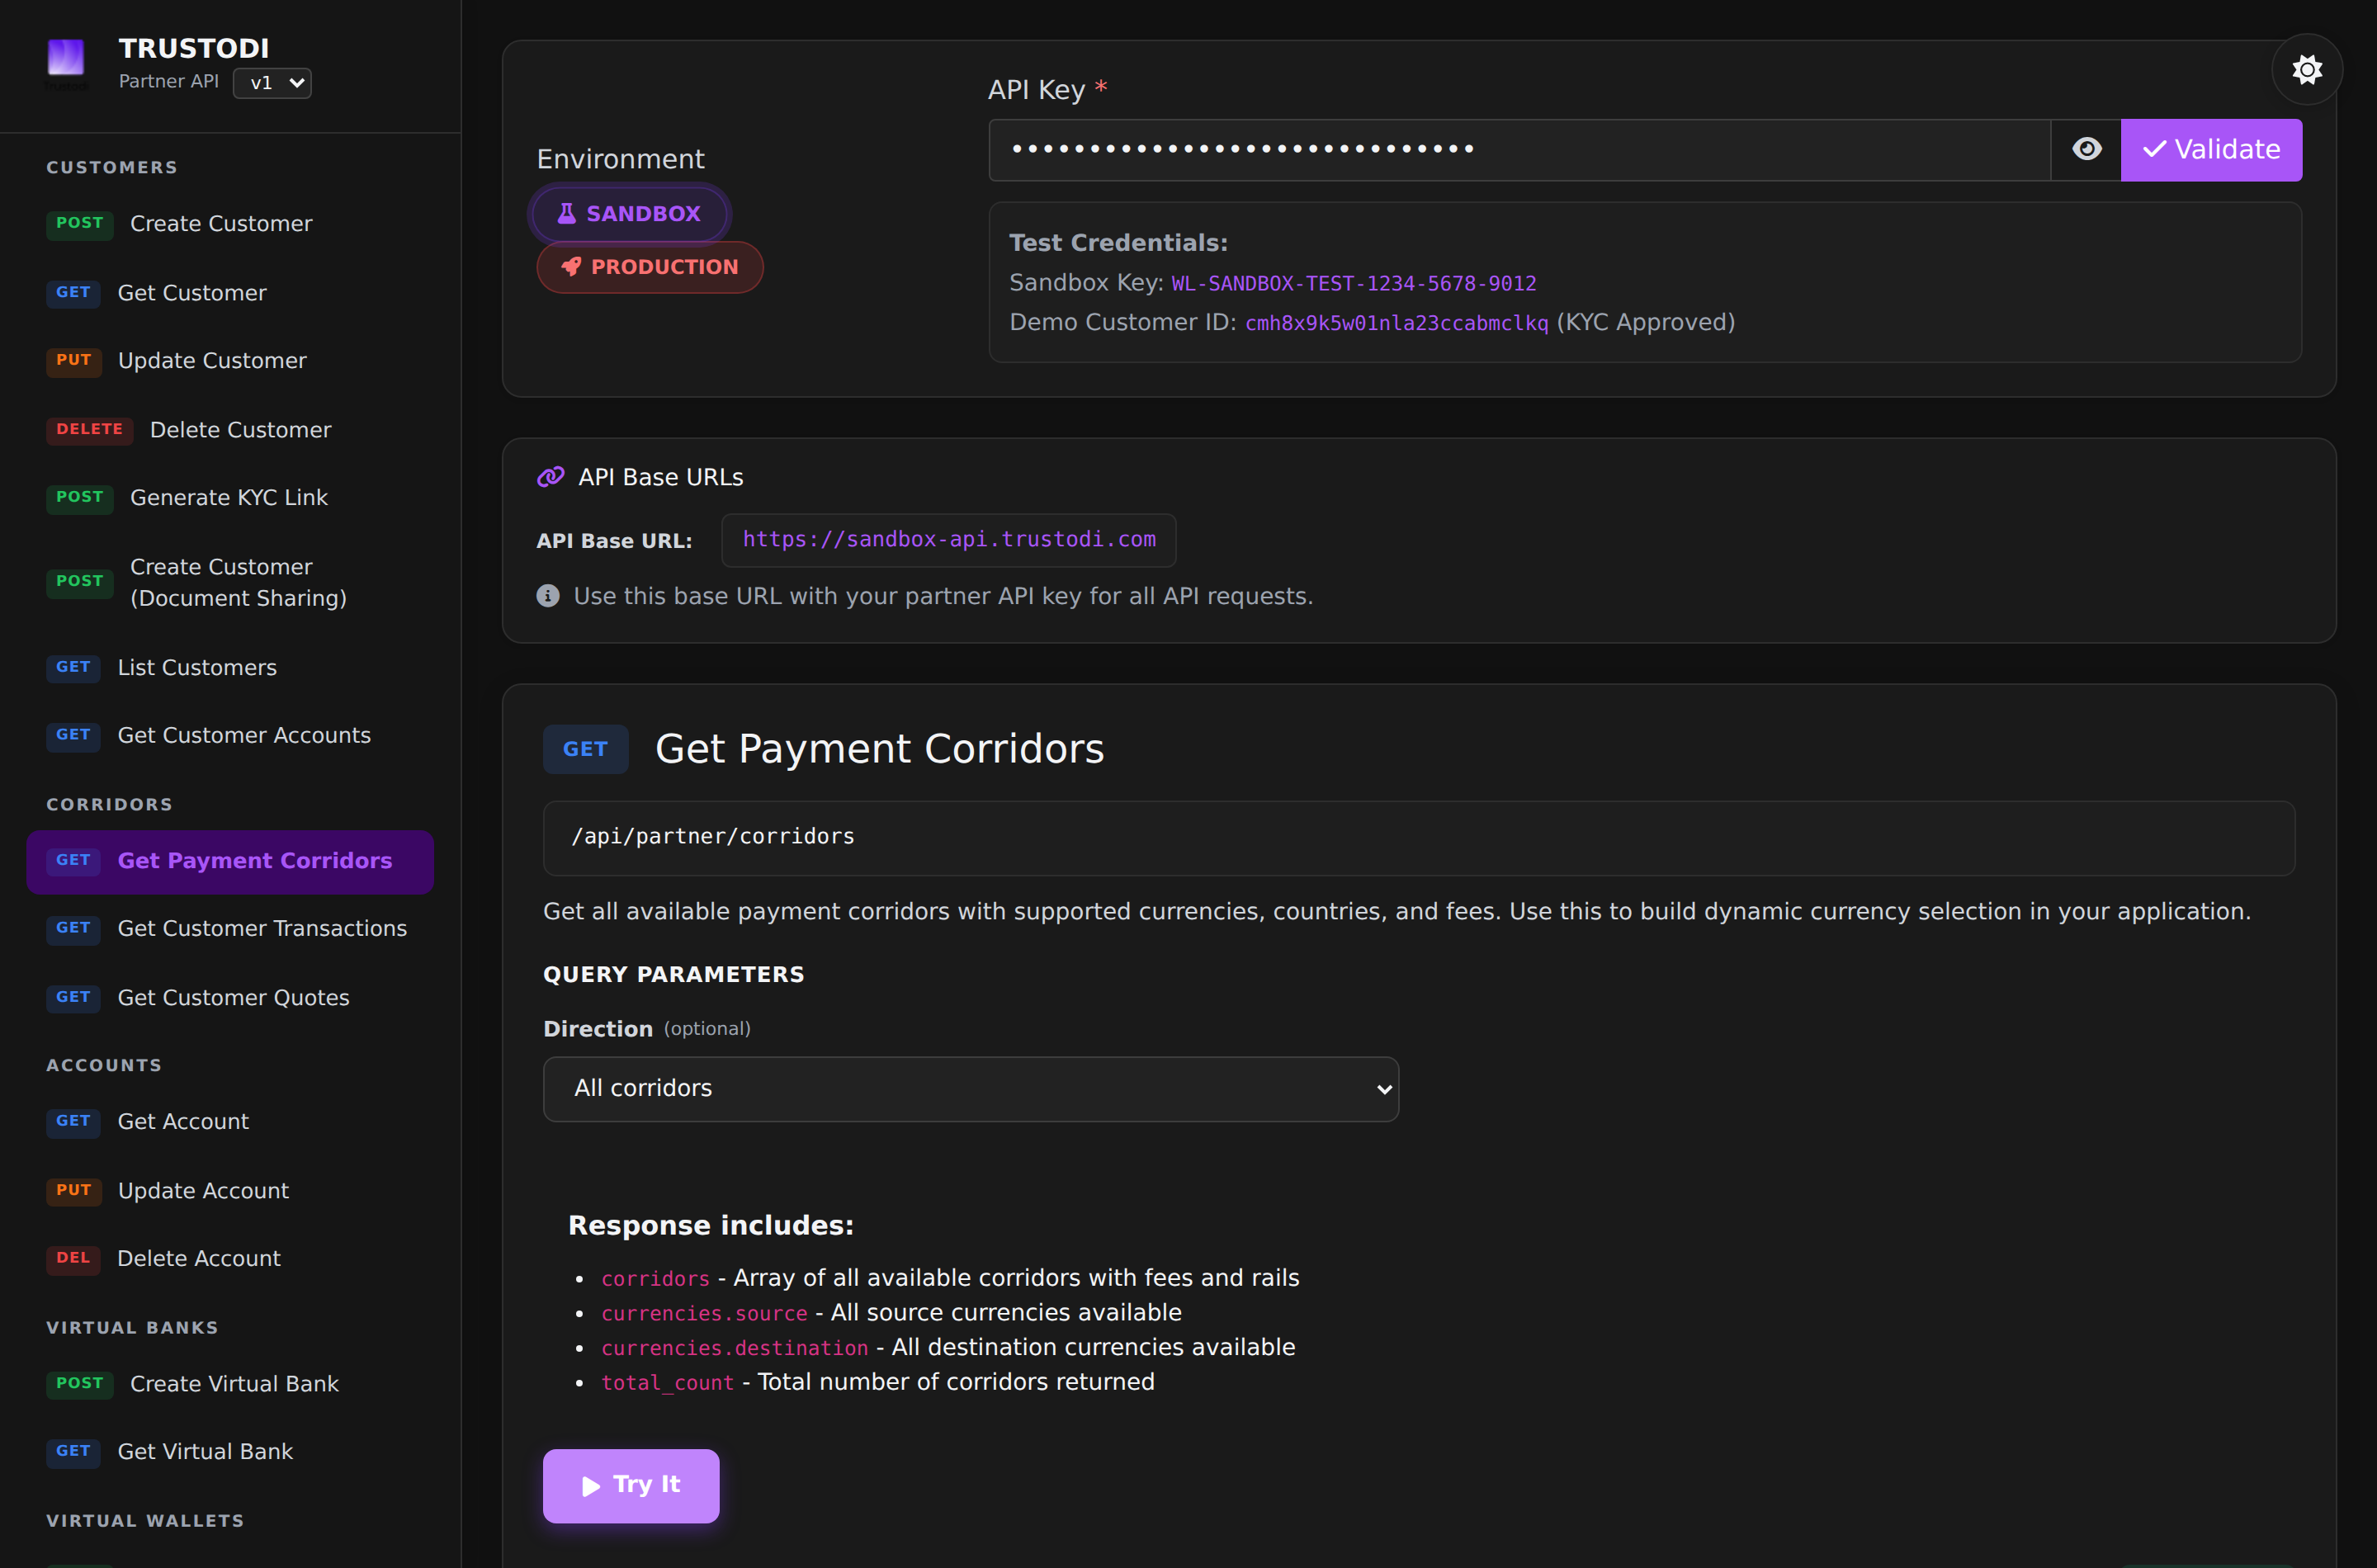Click the ACCOUNTS section header
This screenshot has width=2377, height=1568.
click(x=104, y=1066)
